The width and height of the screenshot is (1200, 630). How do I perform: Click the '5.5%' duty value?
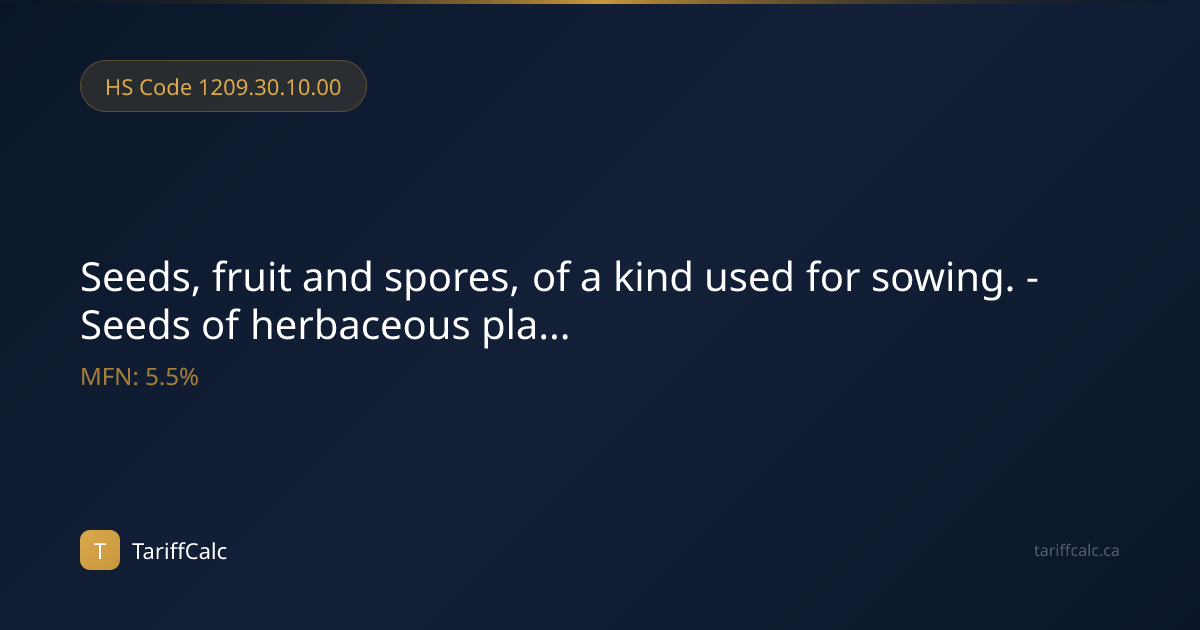coord(172,377)
